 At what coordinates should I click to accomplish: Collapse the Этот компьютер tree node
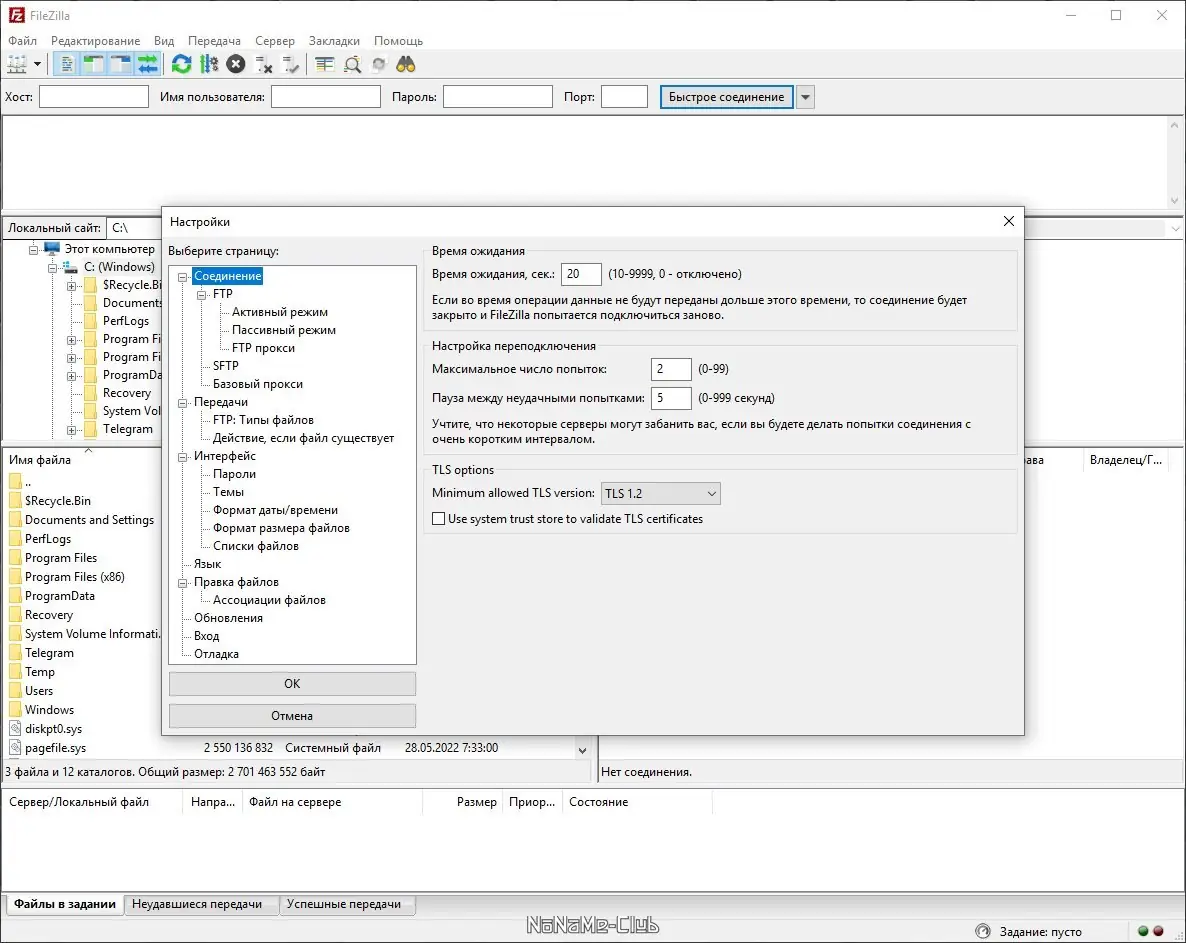33,250
